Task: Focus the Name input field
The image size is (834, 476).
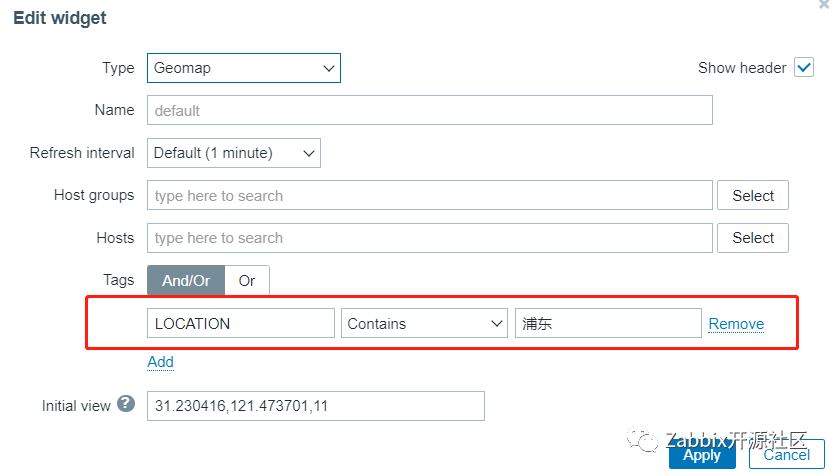Action: (x=429, y=111)
